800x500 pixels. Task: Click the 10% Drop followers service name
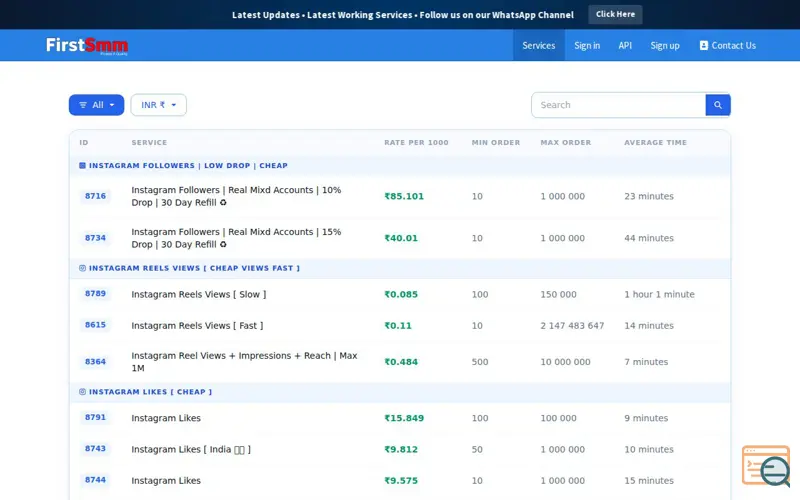236,196
